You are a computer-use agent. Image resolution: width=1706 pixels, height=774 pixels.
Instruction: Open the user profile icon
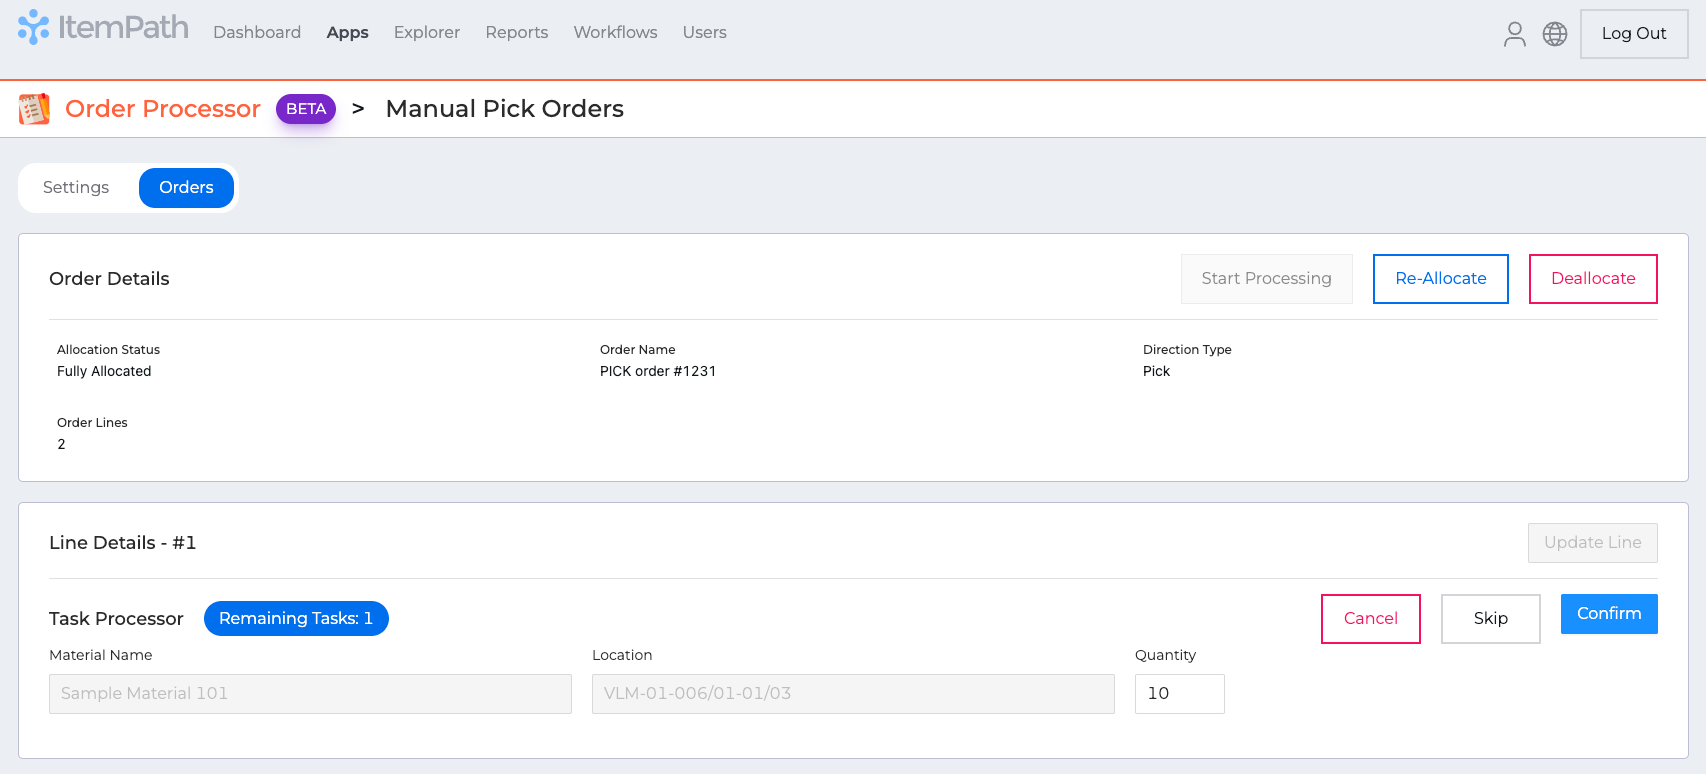tap(1514, 34)
